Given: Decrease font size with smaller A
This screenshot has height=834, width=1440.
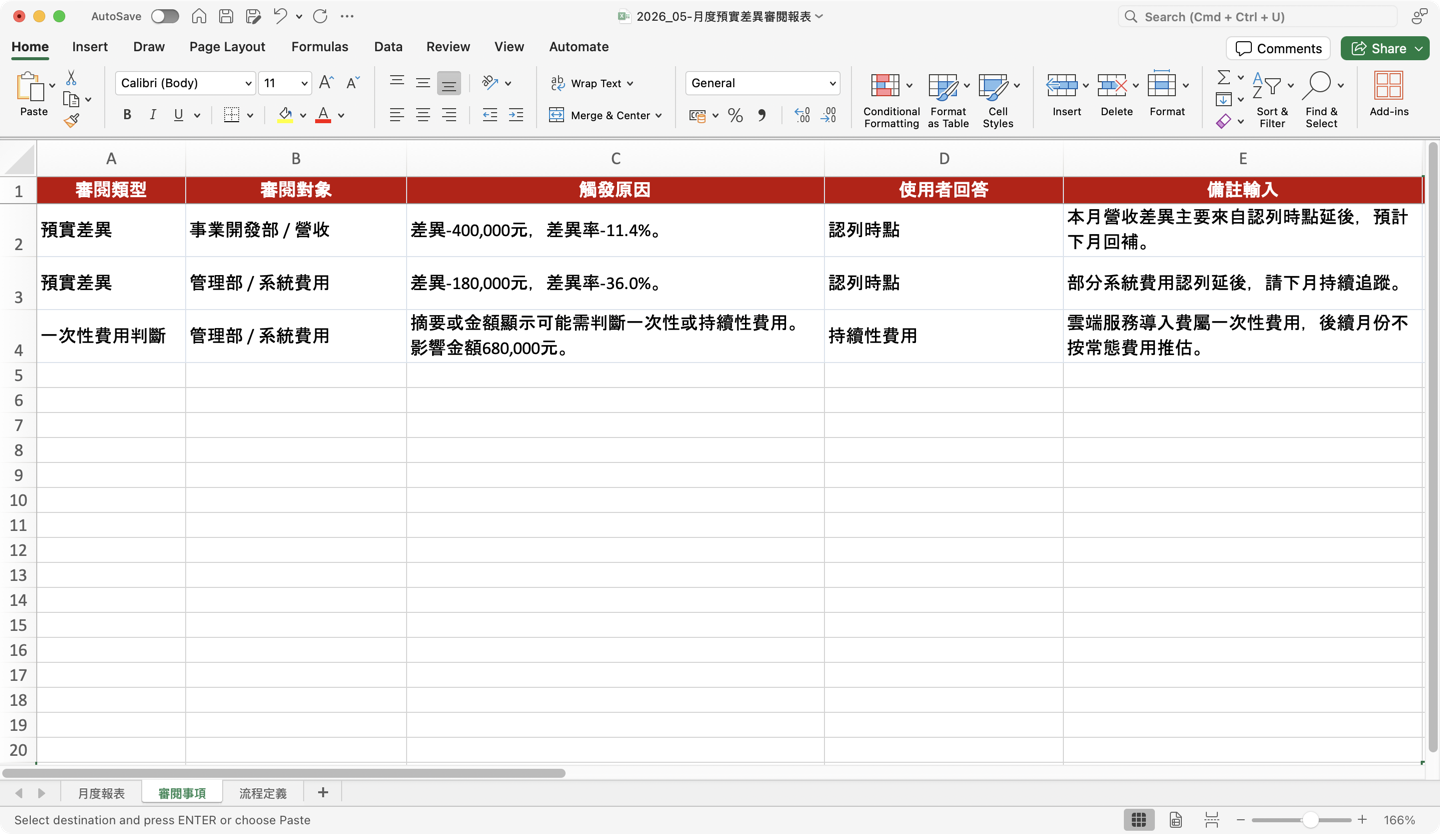Looking at the screenshot, I should click(352, 83).
